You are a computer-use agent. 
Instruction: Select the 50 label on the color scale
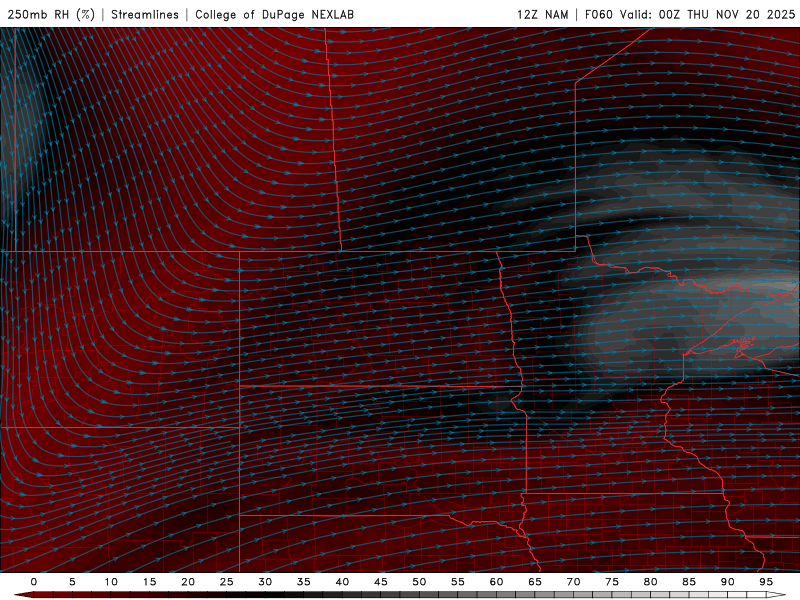[x=419, y=582]
